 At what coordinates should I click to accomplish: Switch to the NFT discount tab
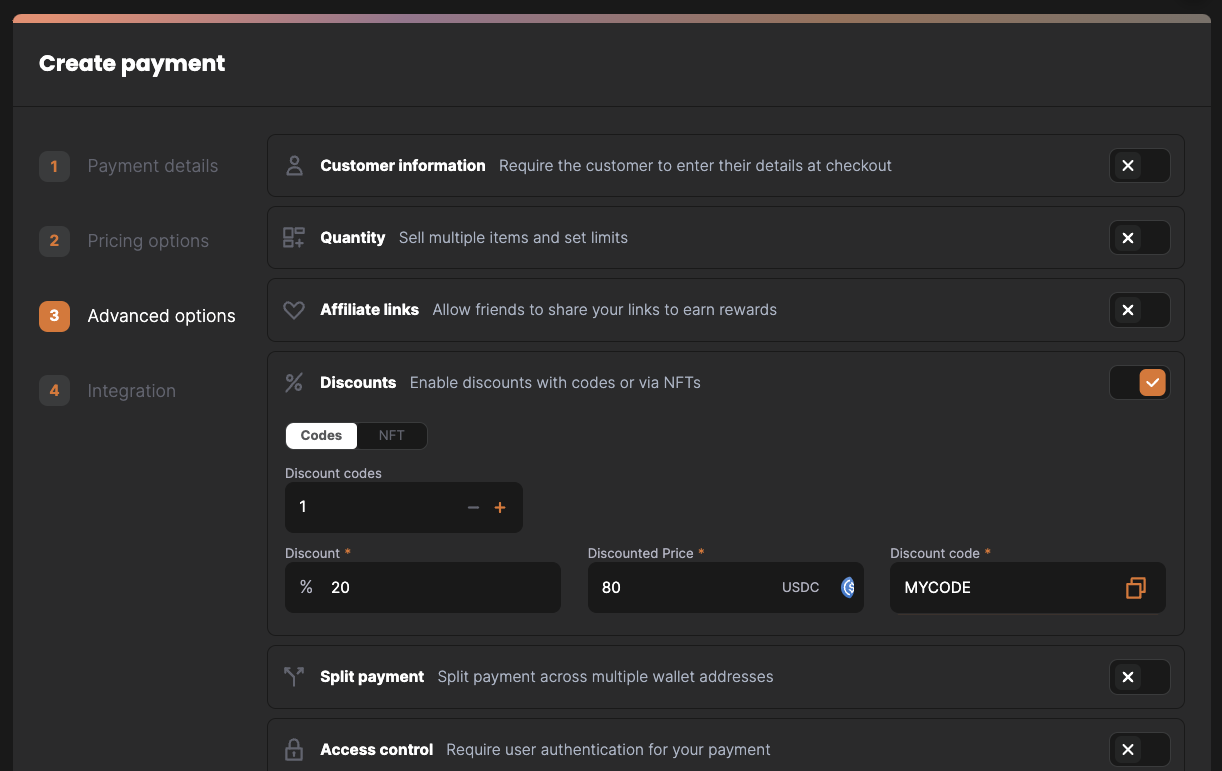coord(392,436)
